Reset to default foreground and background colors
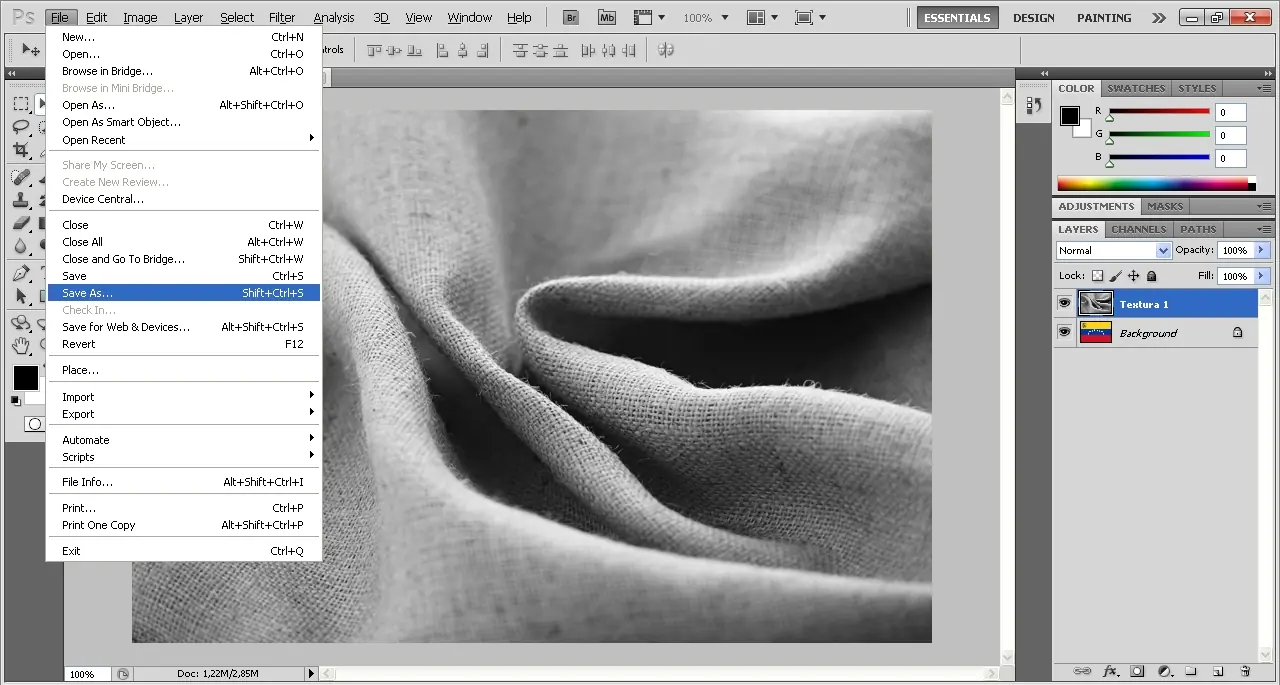1280x685 pixels. (15, 400)
